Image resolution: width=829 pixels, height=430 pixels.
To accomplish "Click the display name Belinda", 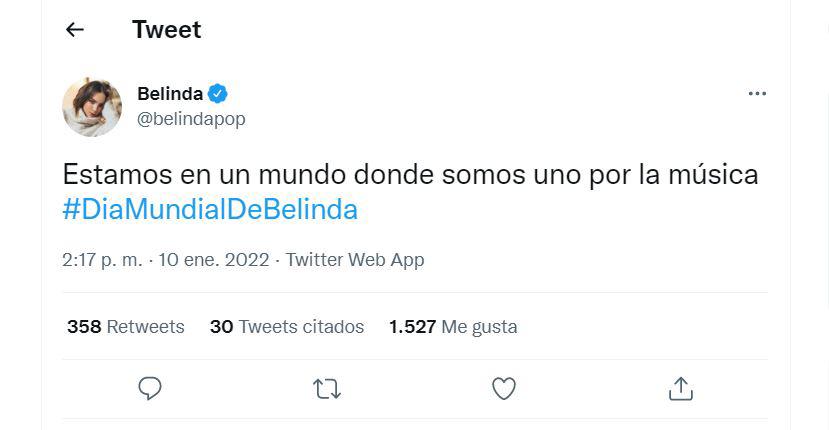I will click(x=169, y=94).
